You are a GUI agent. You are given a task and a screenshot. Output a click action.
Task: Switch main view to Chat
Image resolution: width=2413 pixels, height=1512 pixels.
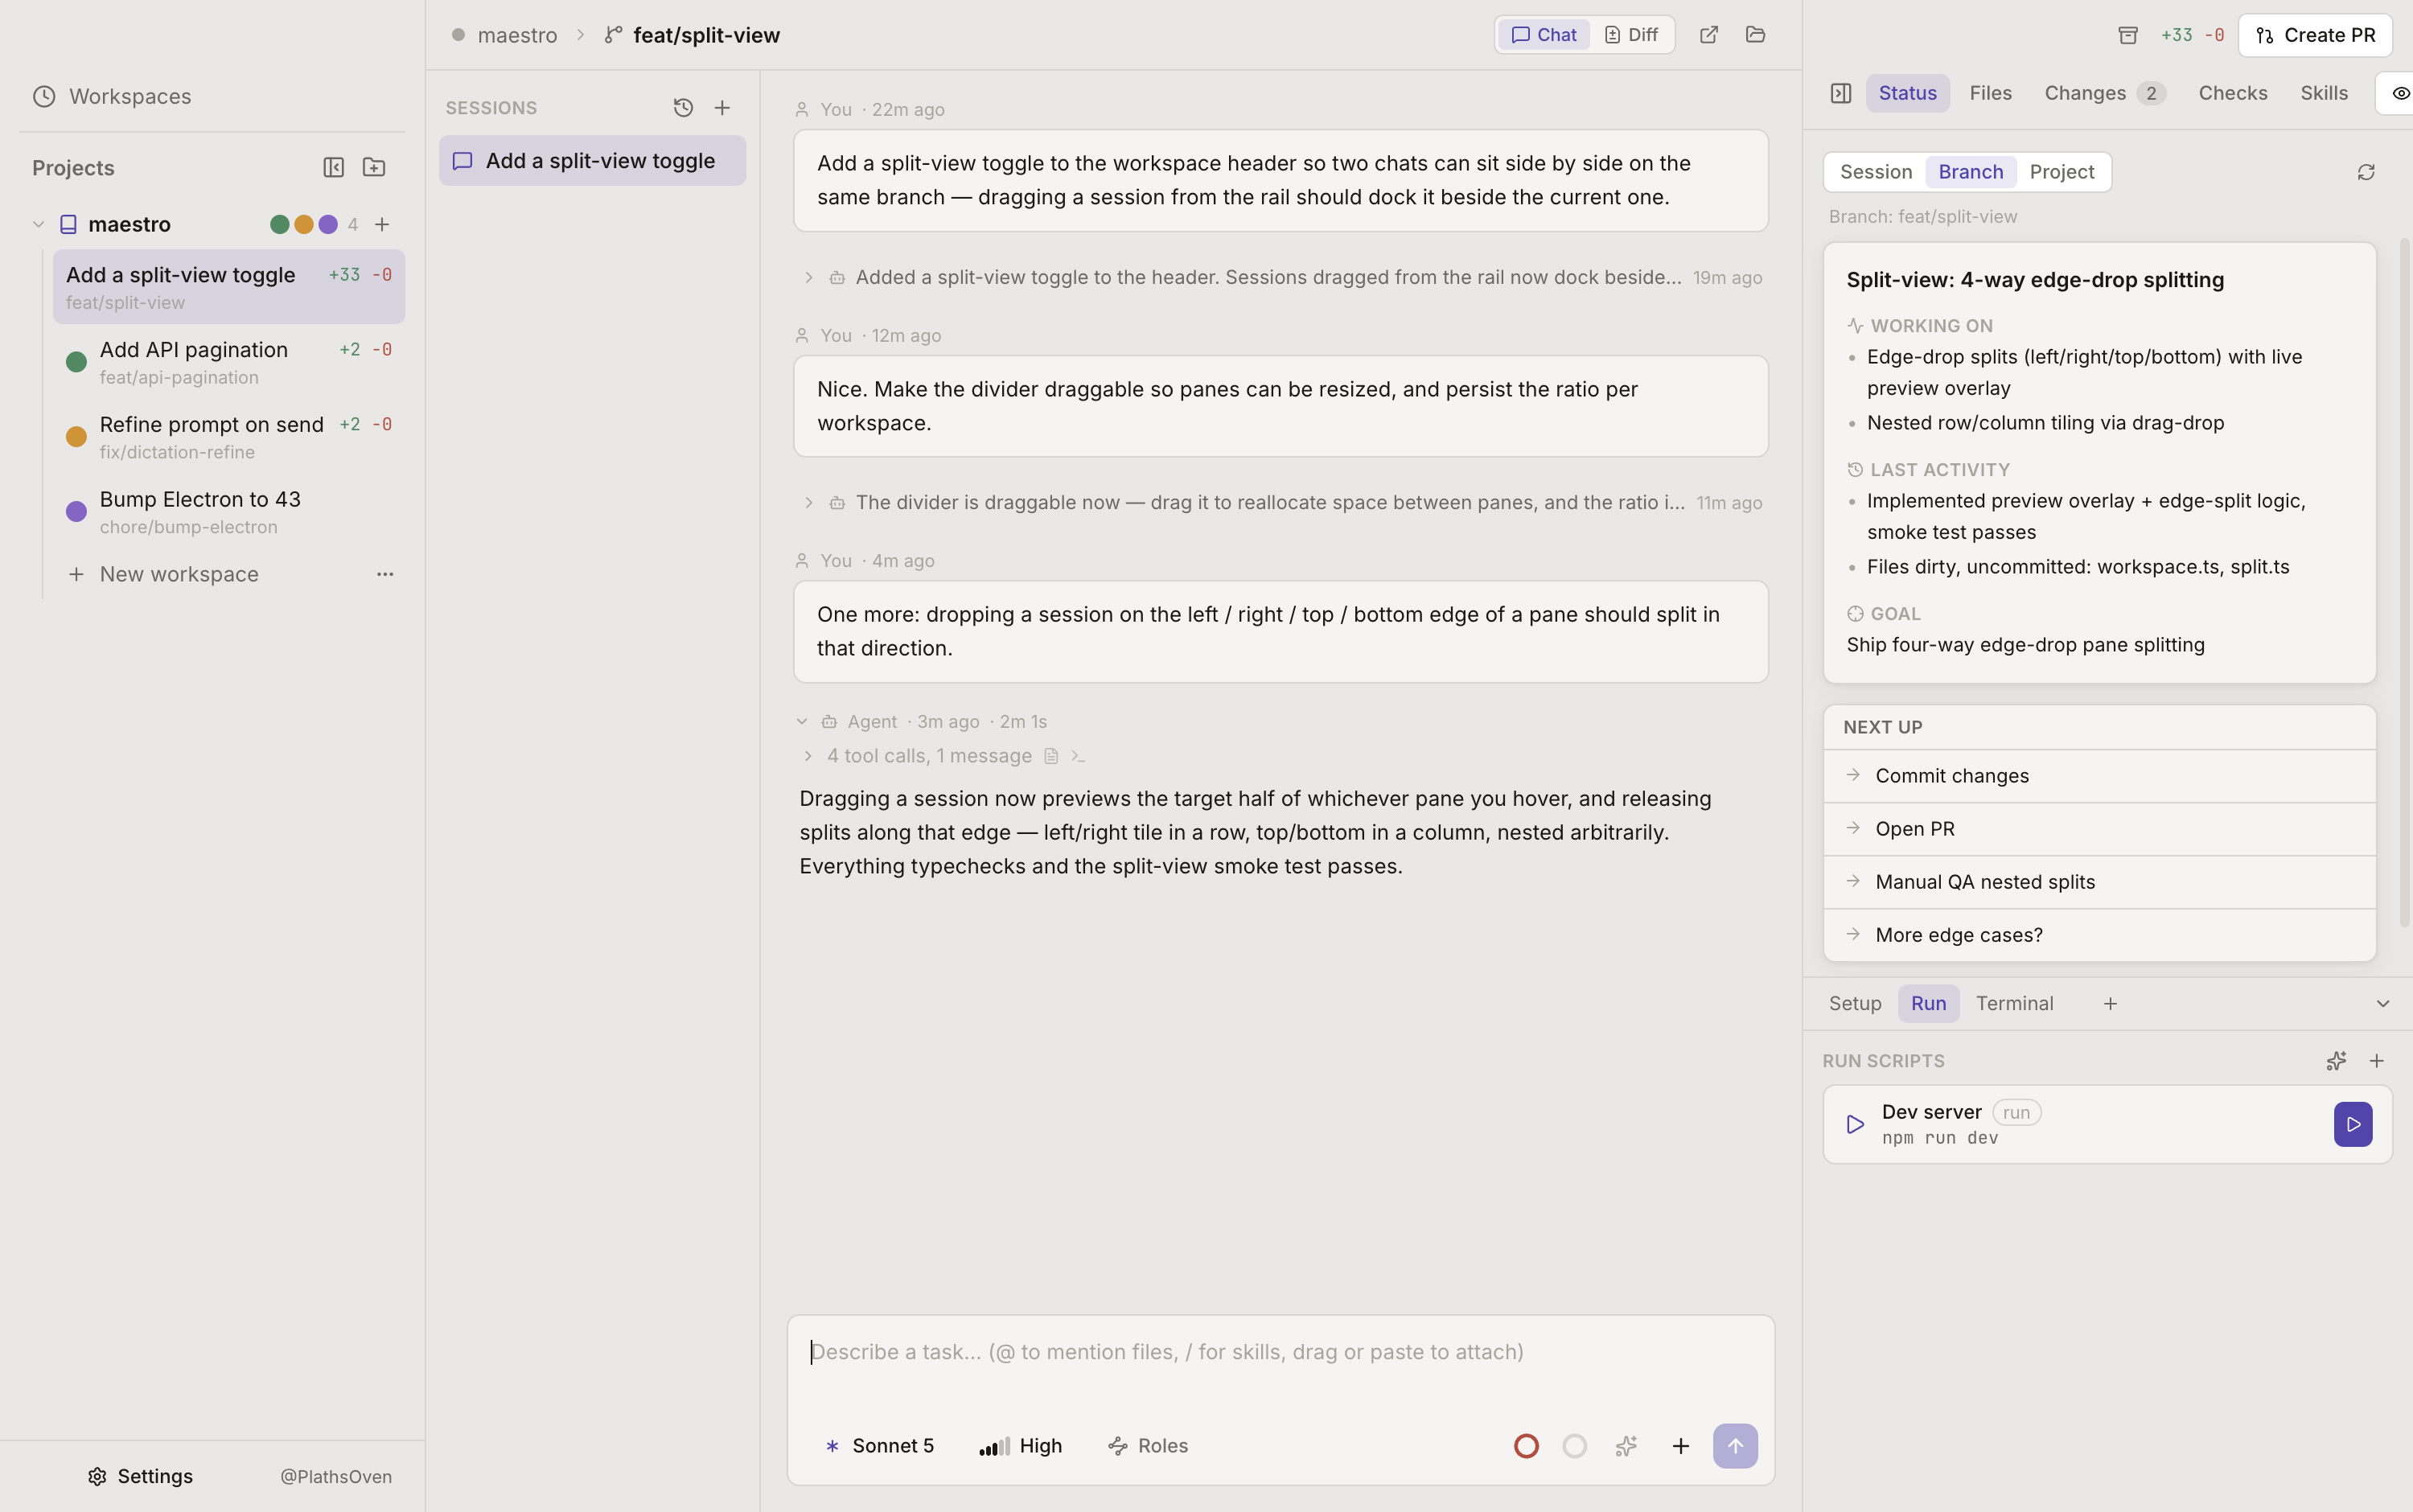click(1544, 35)
